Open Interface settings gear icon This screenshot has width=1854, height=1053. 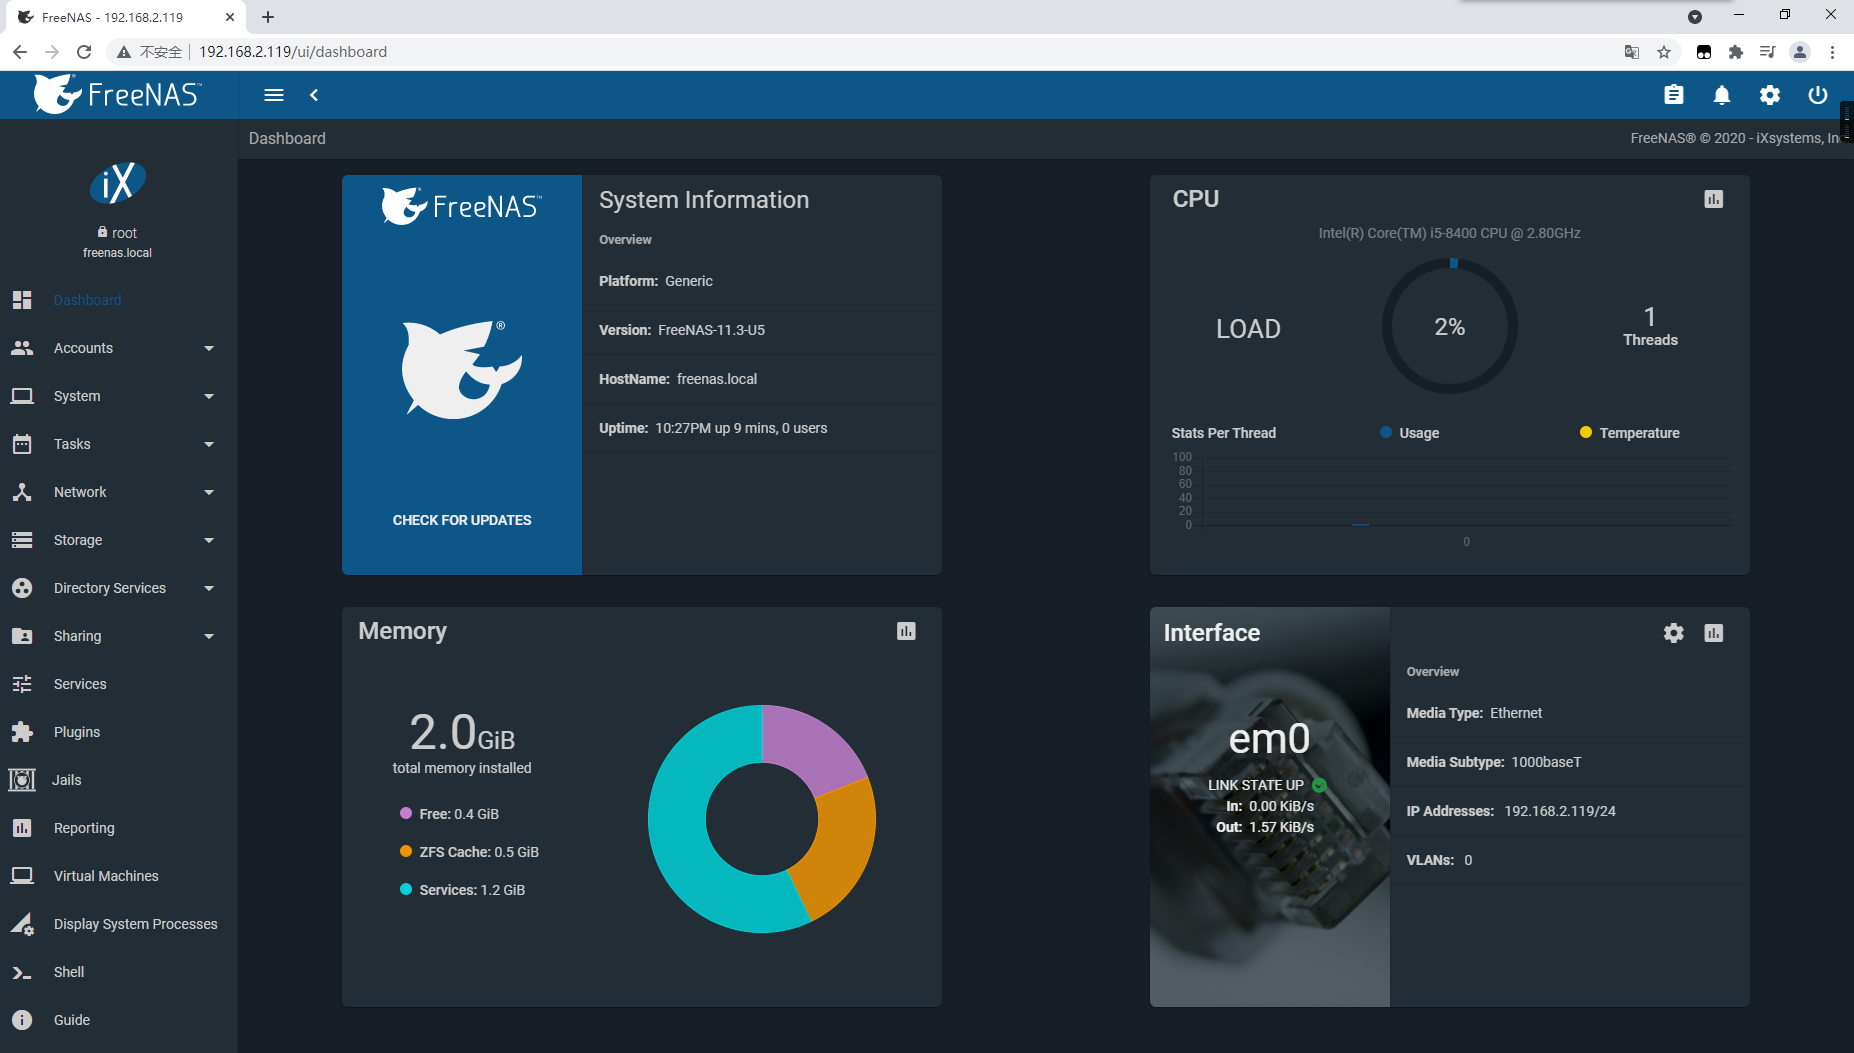pos(1674,633)
